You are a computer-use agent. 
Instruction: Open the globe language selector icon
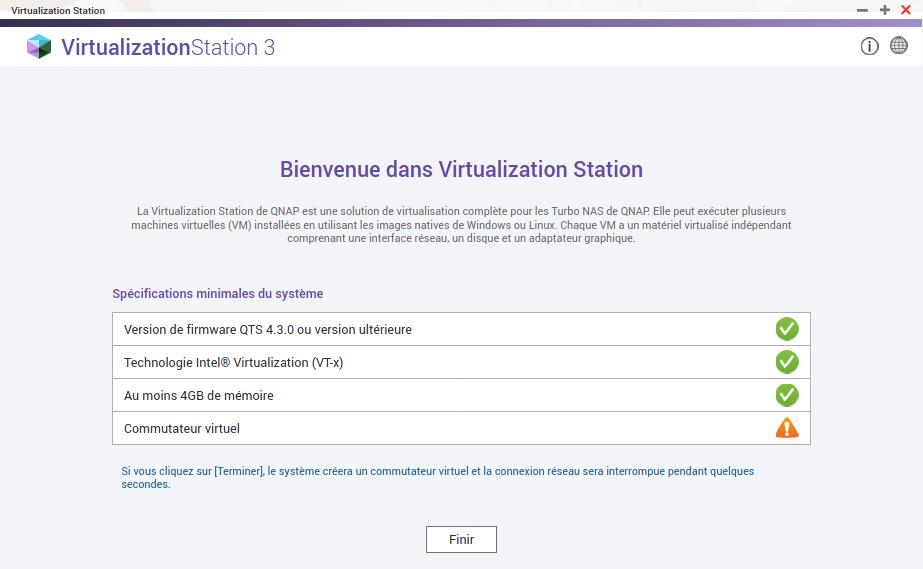[x=898, y=46]
